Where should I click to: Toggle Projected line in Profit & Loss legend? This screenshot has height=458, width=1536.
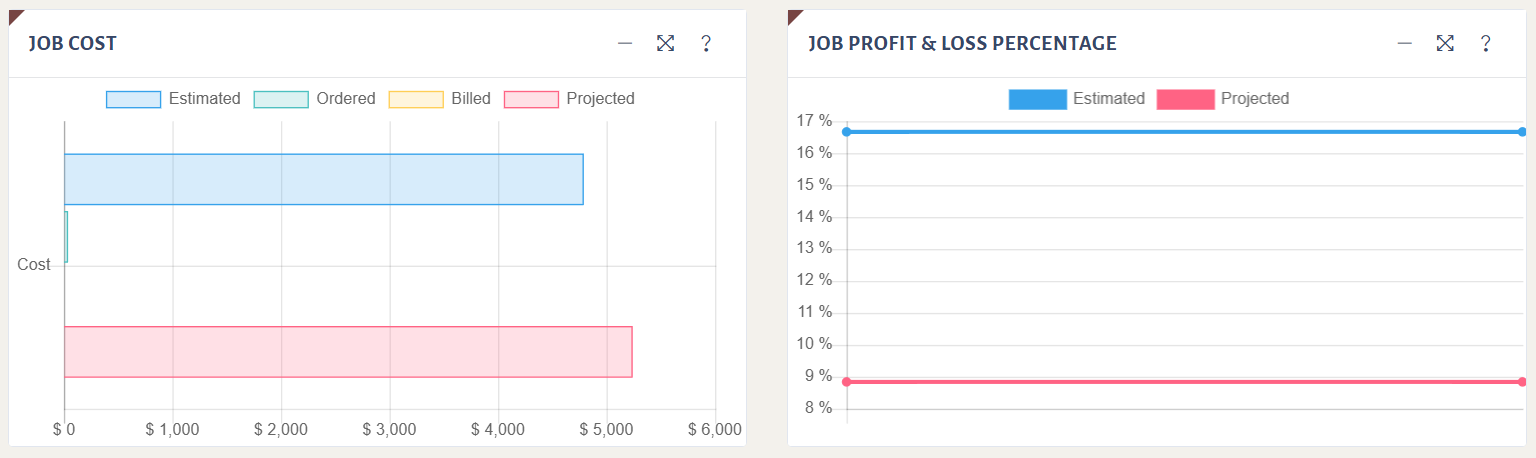pyautogui.click(x=1223, y=99)
